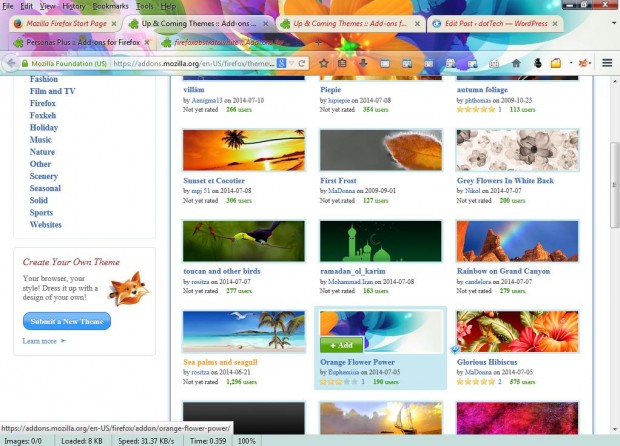Viewport: 620px width, 446px height.
Task: Open the Foxkeh category
Action: (x=43, y=115)
